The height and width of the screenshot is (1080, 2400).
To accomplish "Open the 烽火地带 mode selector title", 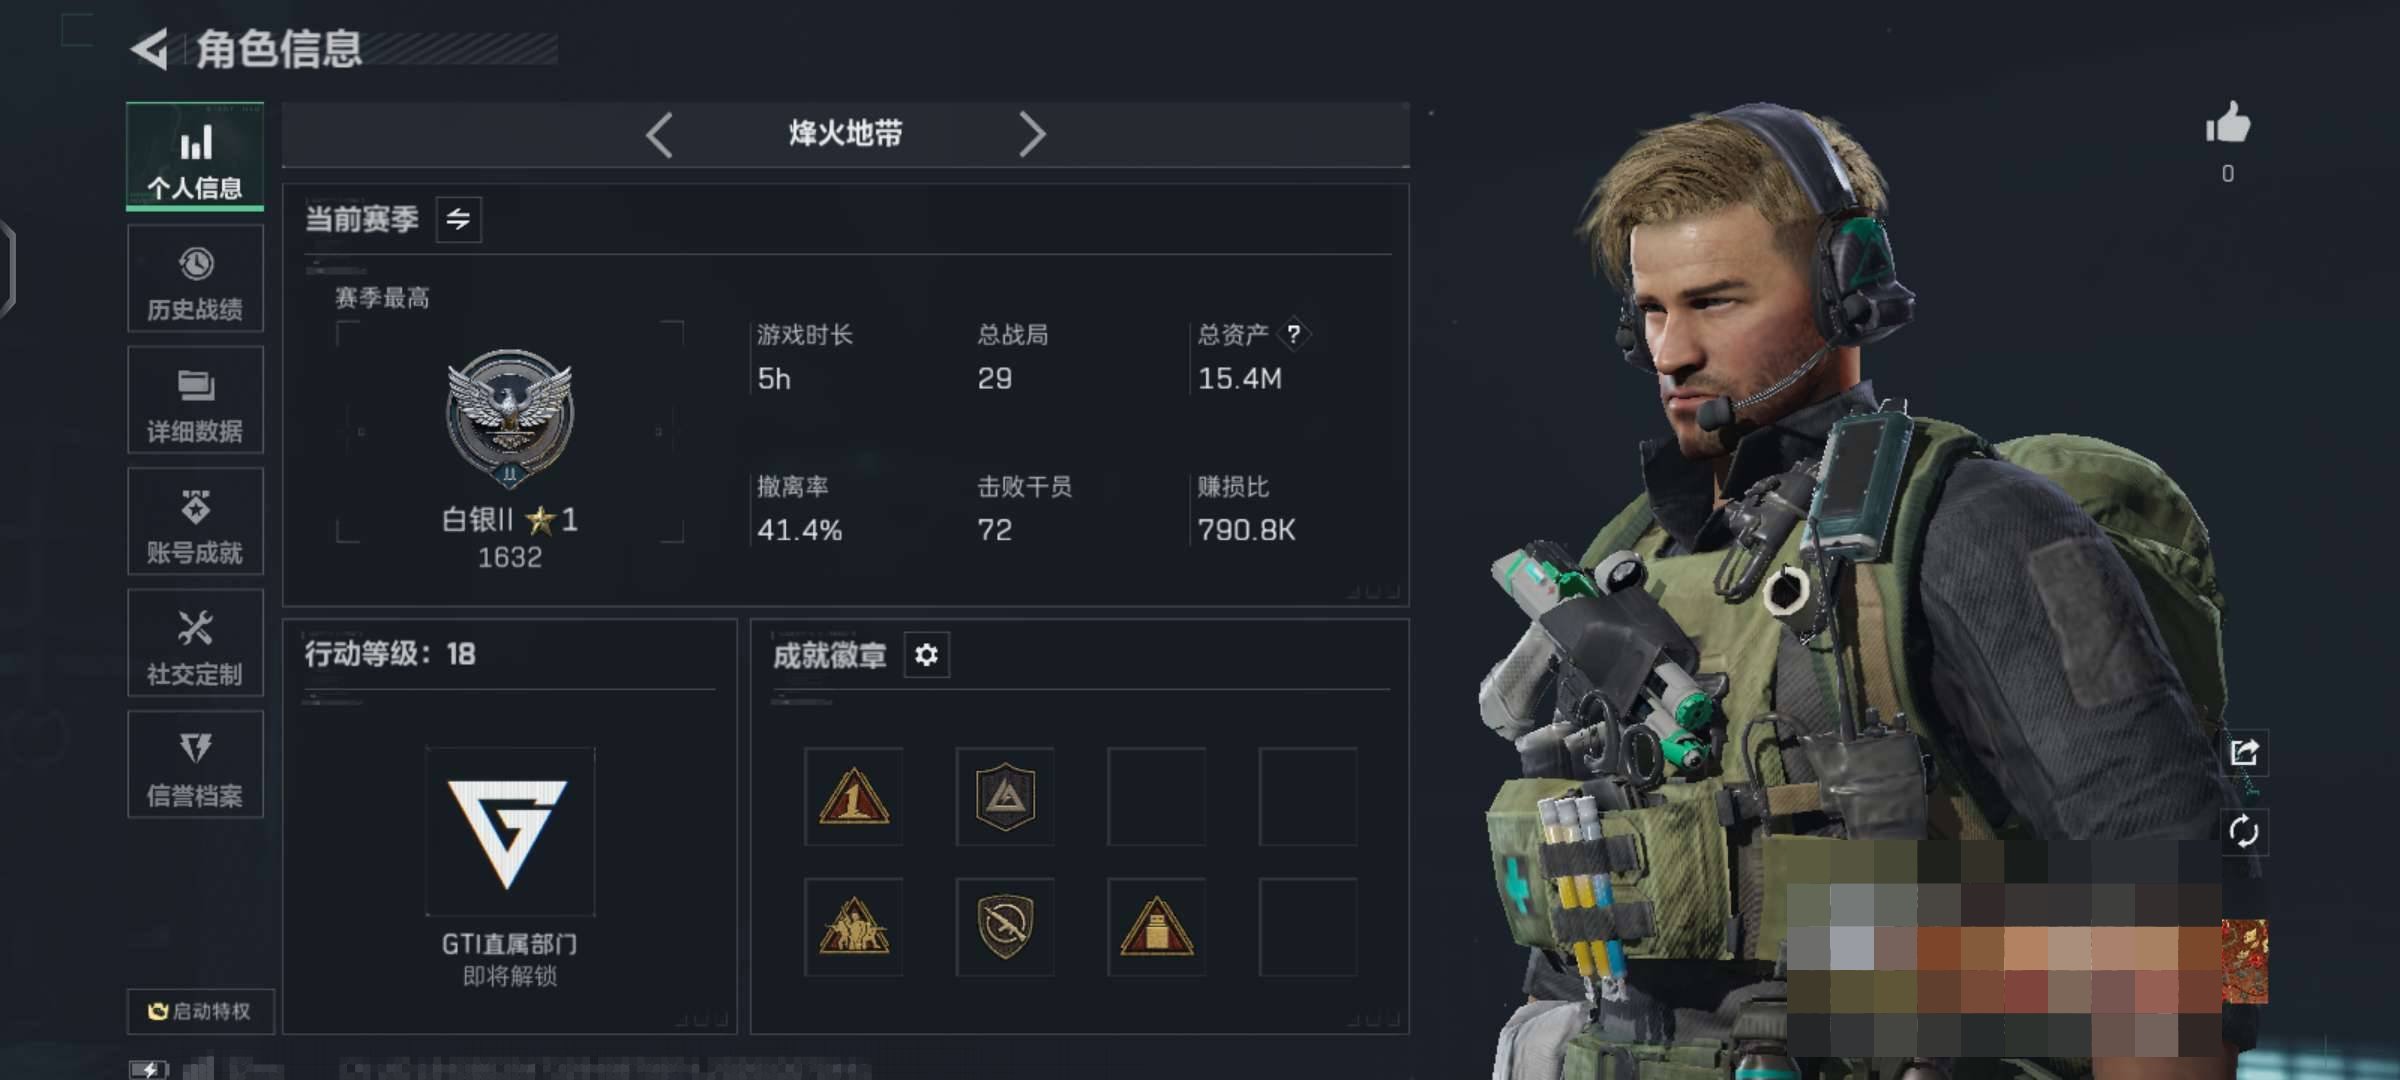I will pyautogui.click(x=845, y=133).
